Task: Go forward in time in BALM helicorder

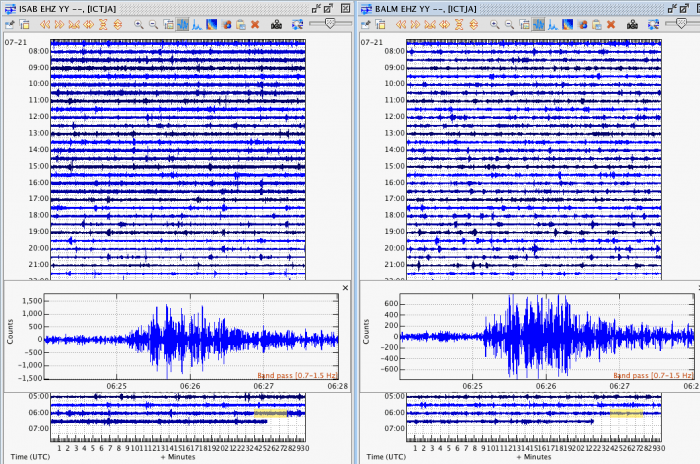Action: coord(415,25)
